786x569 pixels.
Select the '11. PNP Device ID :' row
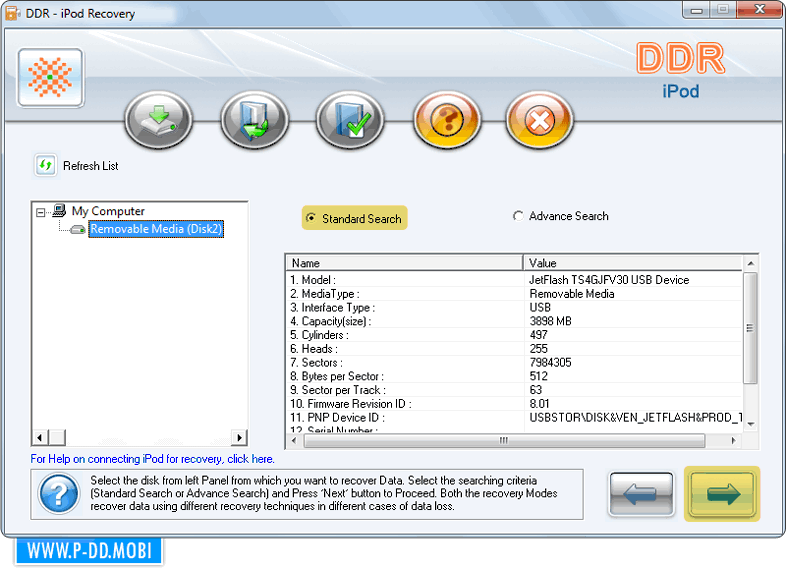pos(514,418)
